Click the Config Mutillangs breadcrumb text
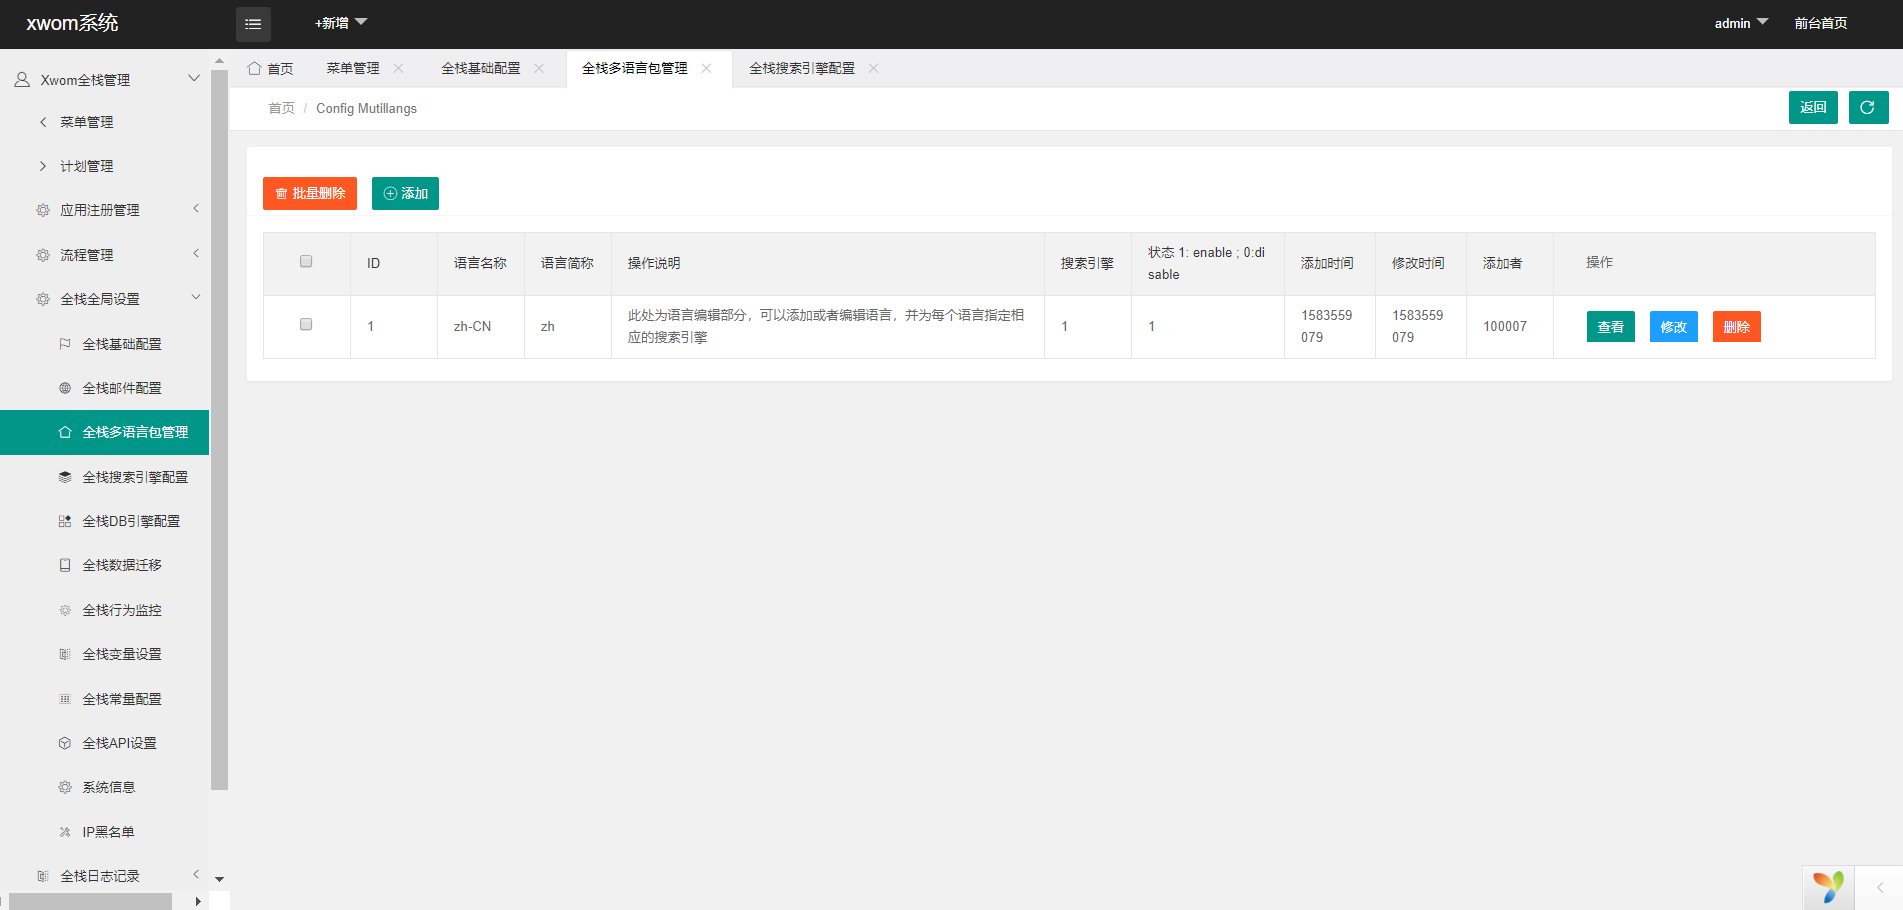 tap(366, 108)
